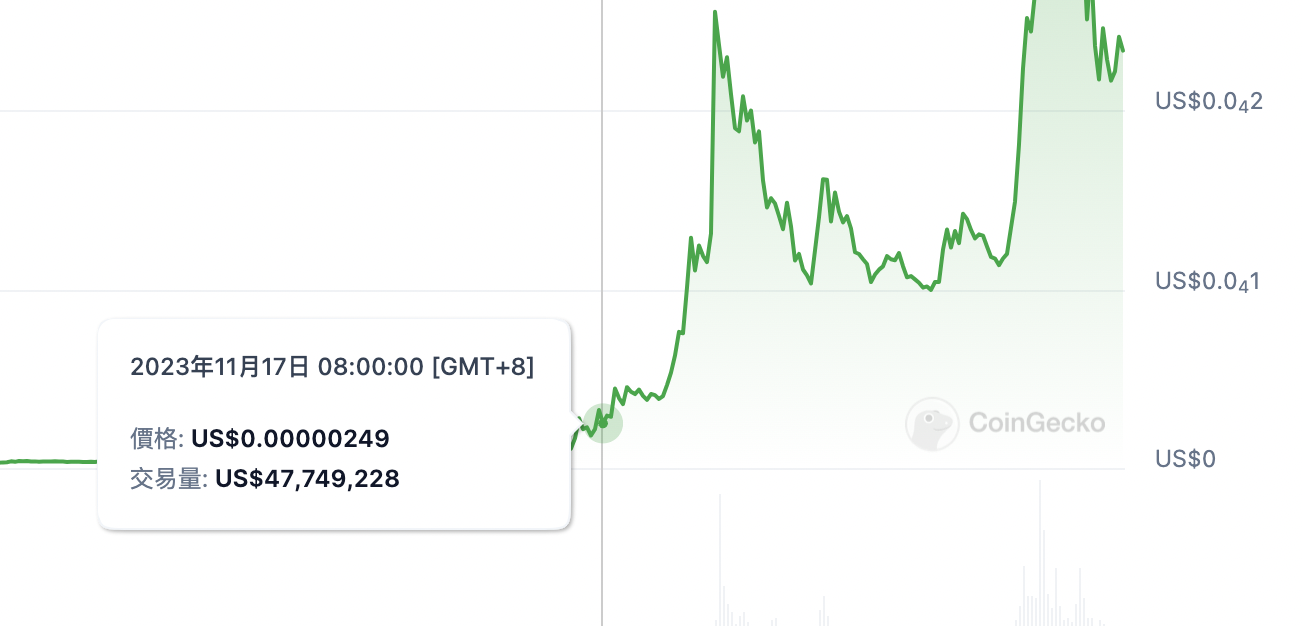Click the 交易量 label in tooltip
Image resolution: width=1302 pixels, height=626 pixels.
tap(167, 479)
